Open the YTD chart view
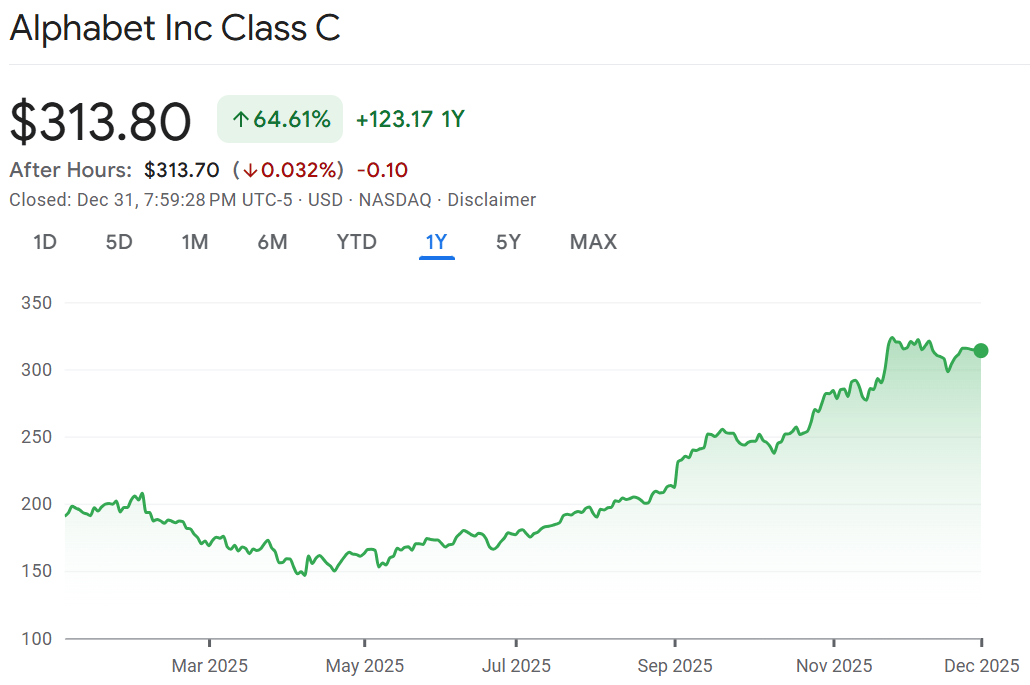The width and height of the screenshot is (1030, 685). [x=357, y=242]
